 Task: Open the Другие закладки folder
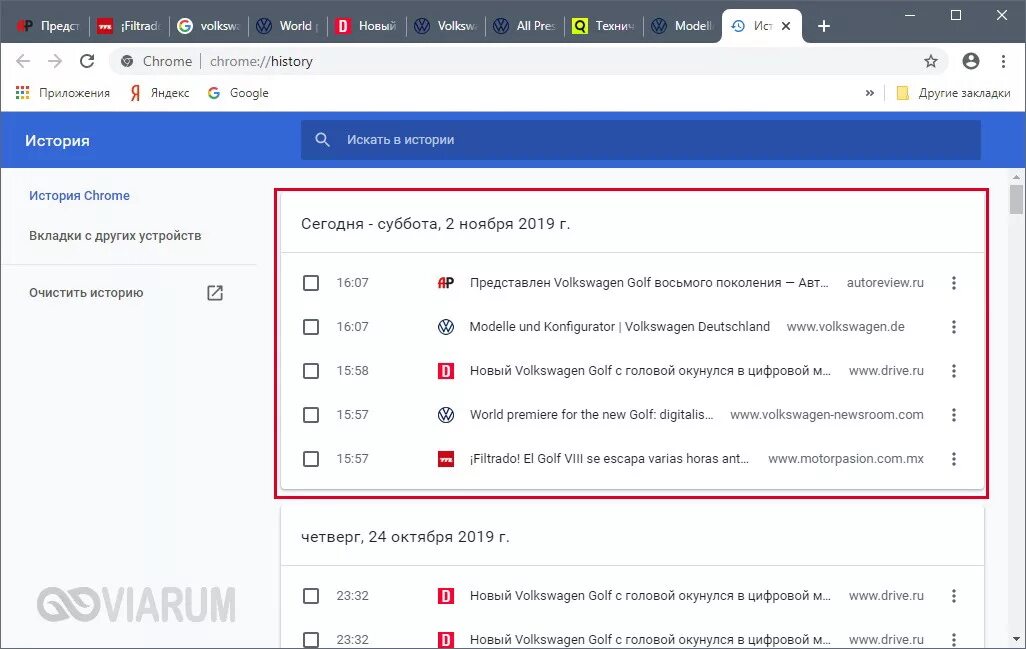coord(953,93)
